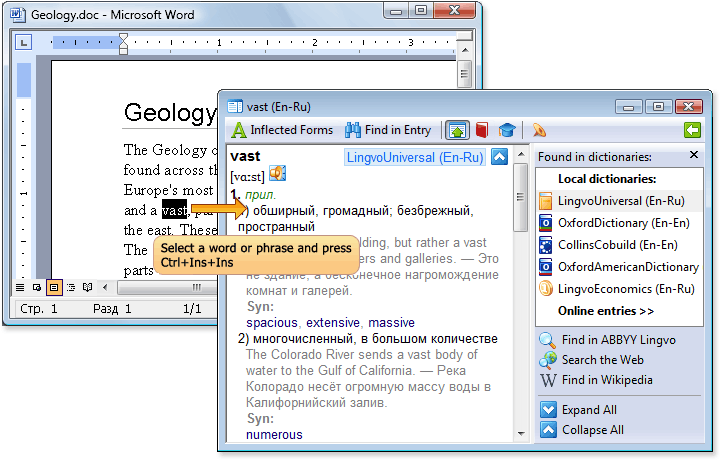Click the blue graduation cap icon
The height and width of the screenshot is (461, 723).
point(507,130)
